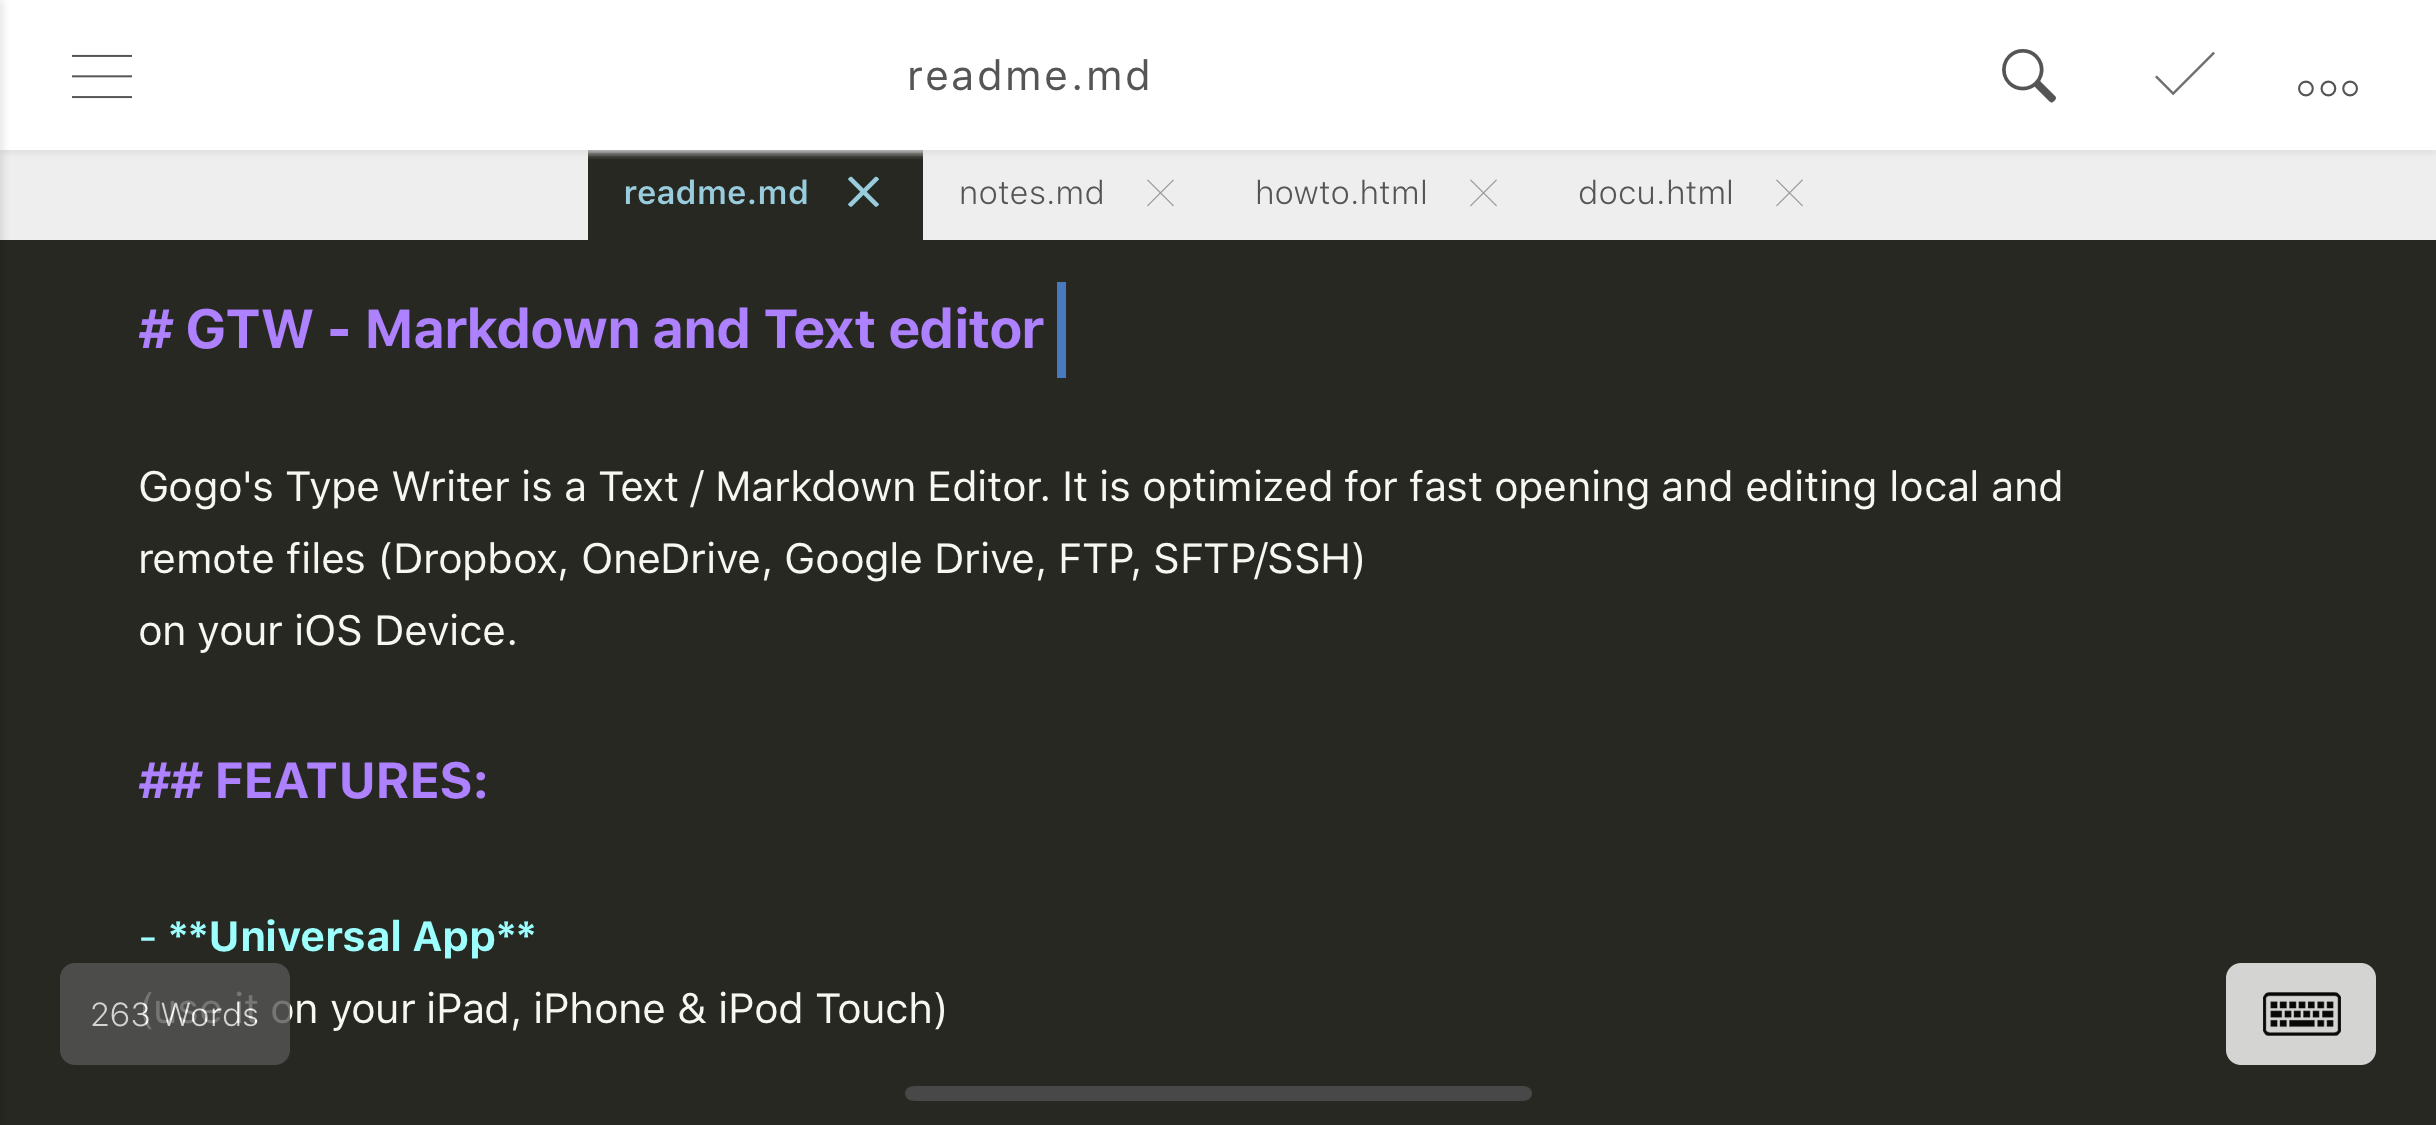
Task: Open the hamburger sidebar menu
Action: [x=101, y=75]
